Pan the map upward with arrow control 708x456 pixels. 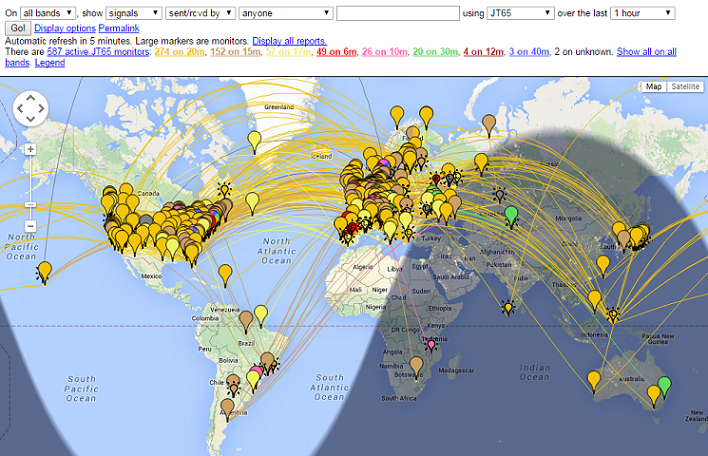pyautogui.click(x=30, y=96)
